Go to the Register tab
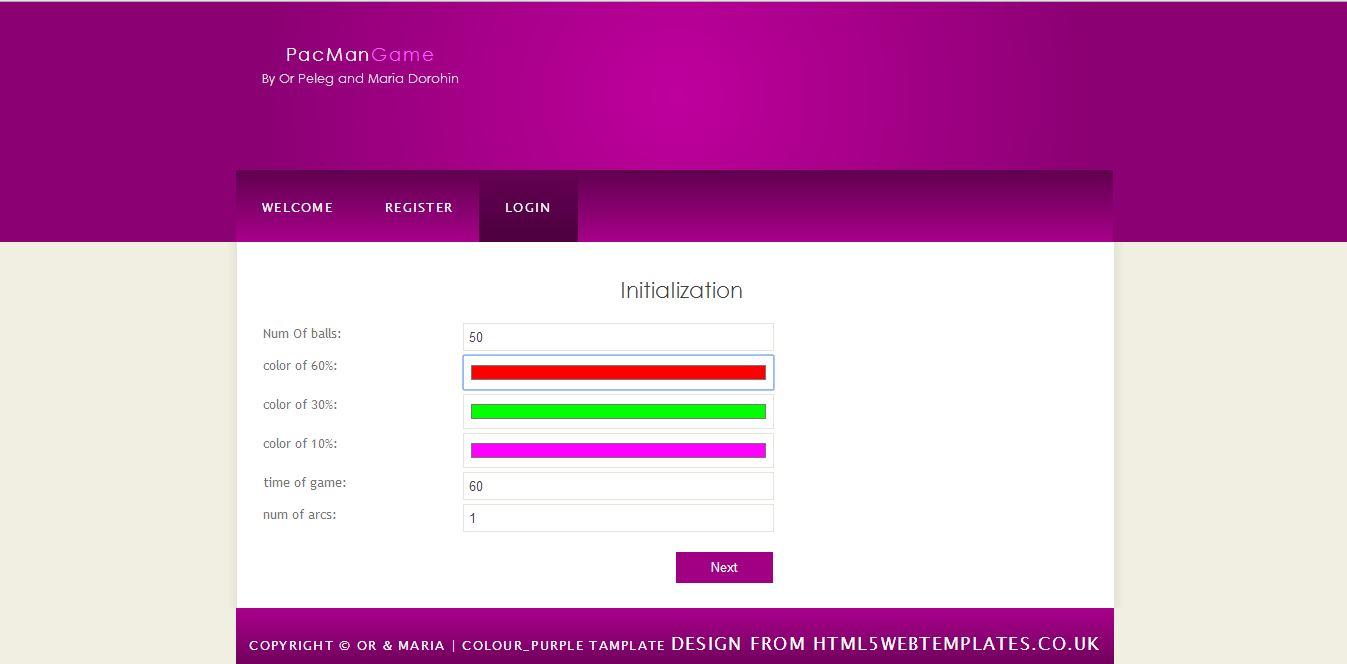Image resolution: width=1347 pixels, height=664 pixels. pyautogui.click(x=418, y=208)
